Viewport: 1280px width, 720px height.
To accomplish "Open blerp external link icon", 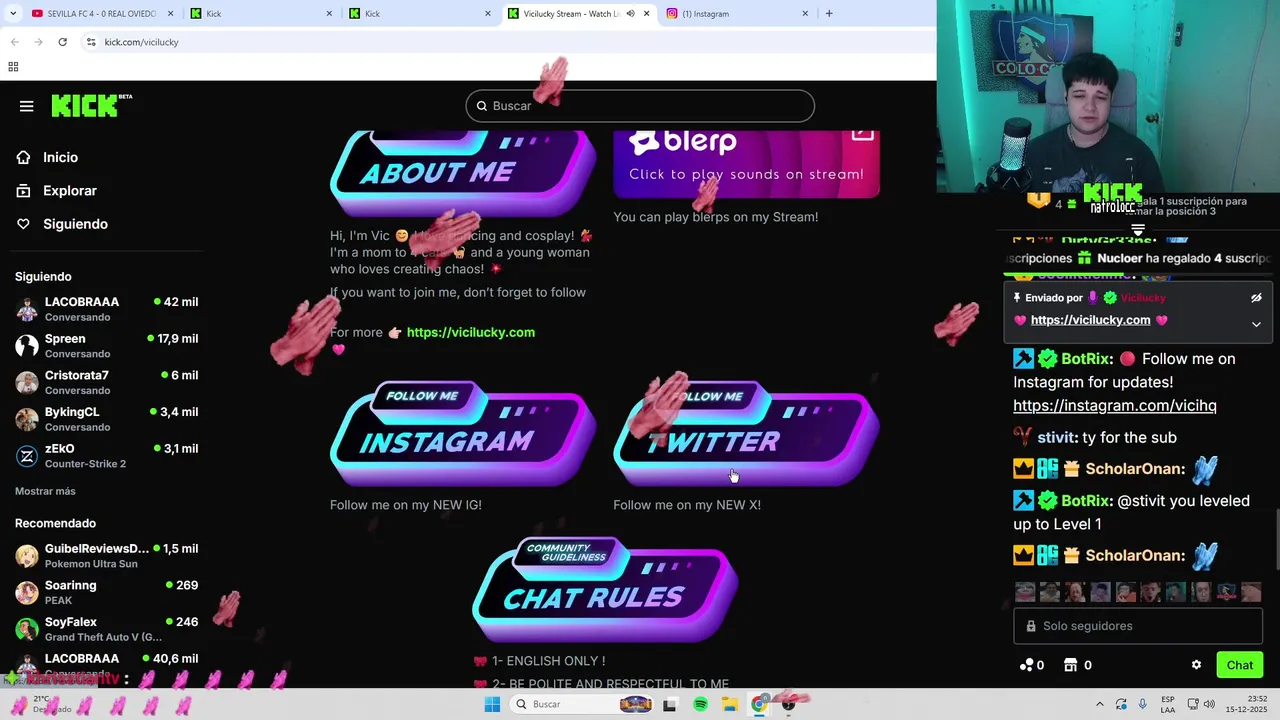I will [x=863, y=134].
